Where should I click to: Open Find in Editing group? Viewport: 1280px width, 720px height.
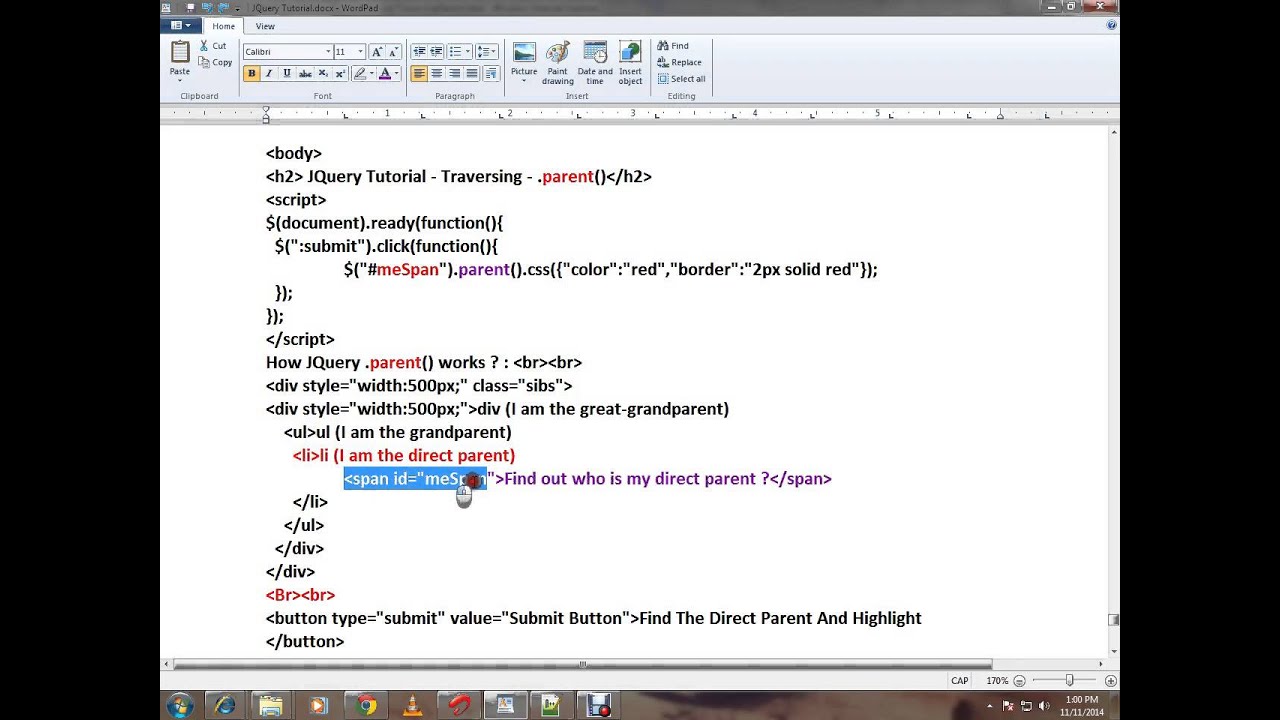click(673, 46)
